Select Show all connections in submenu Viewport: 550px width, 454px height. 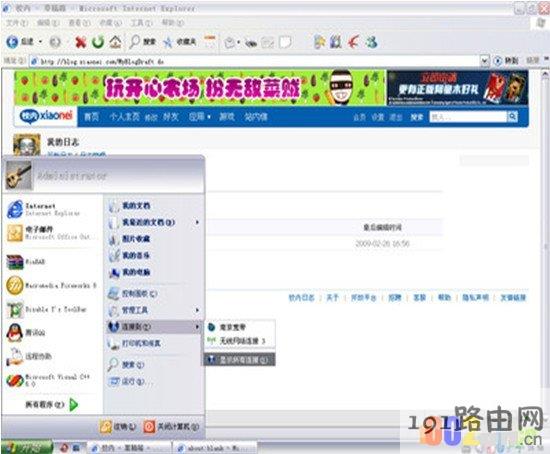tap(239, 360)
